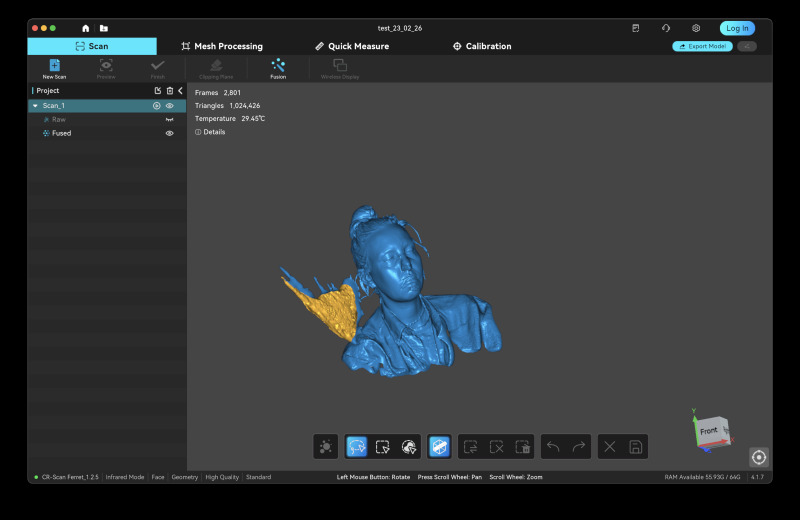Start a New Scan
The height and width of the screenshot is (520, 800).
coord(54,69)
